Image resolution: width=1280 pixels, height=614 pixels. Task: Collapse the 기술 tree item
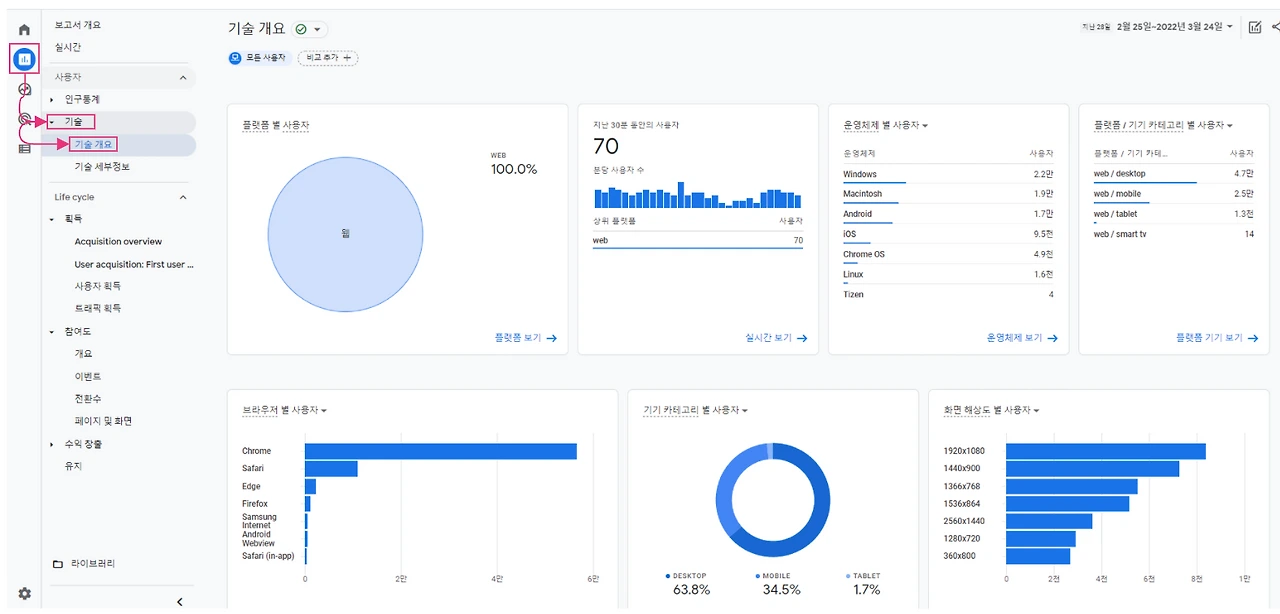pos(51,122)
